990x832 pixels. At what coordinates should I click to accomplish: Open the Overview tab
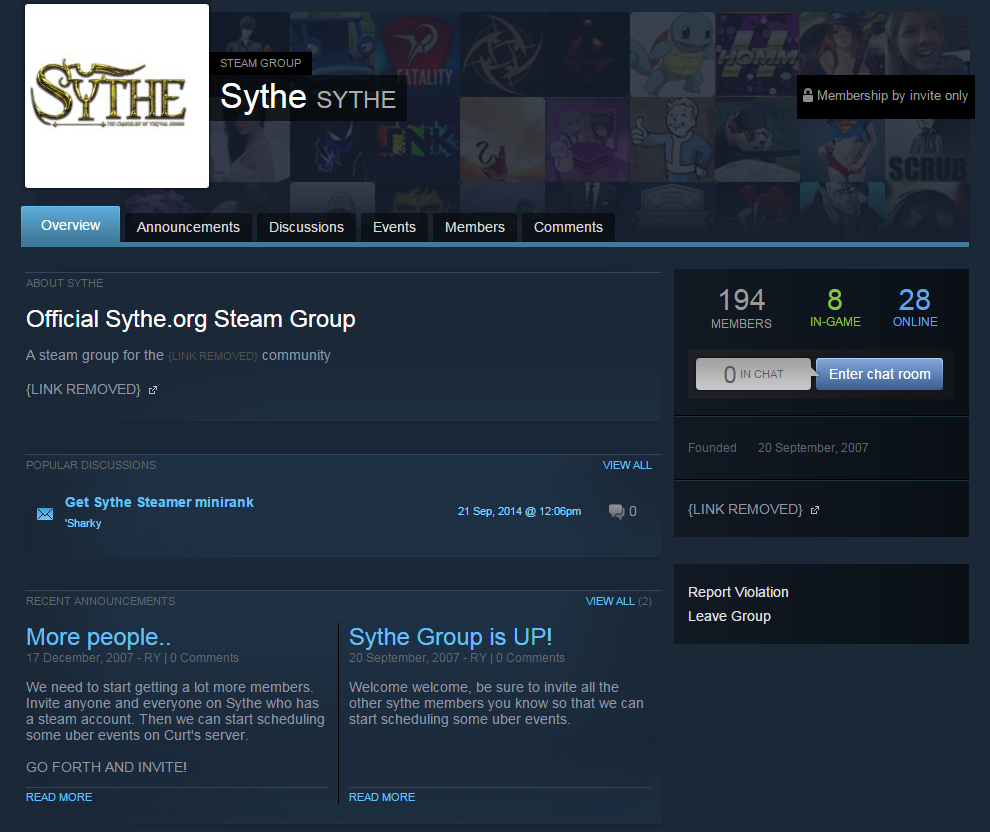point(70,225)
